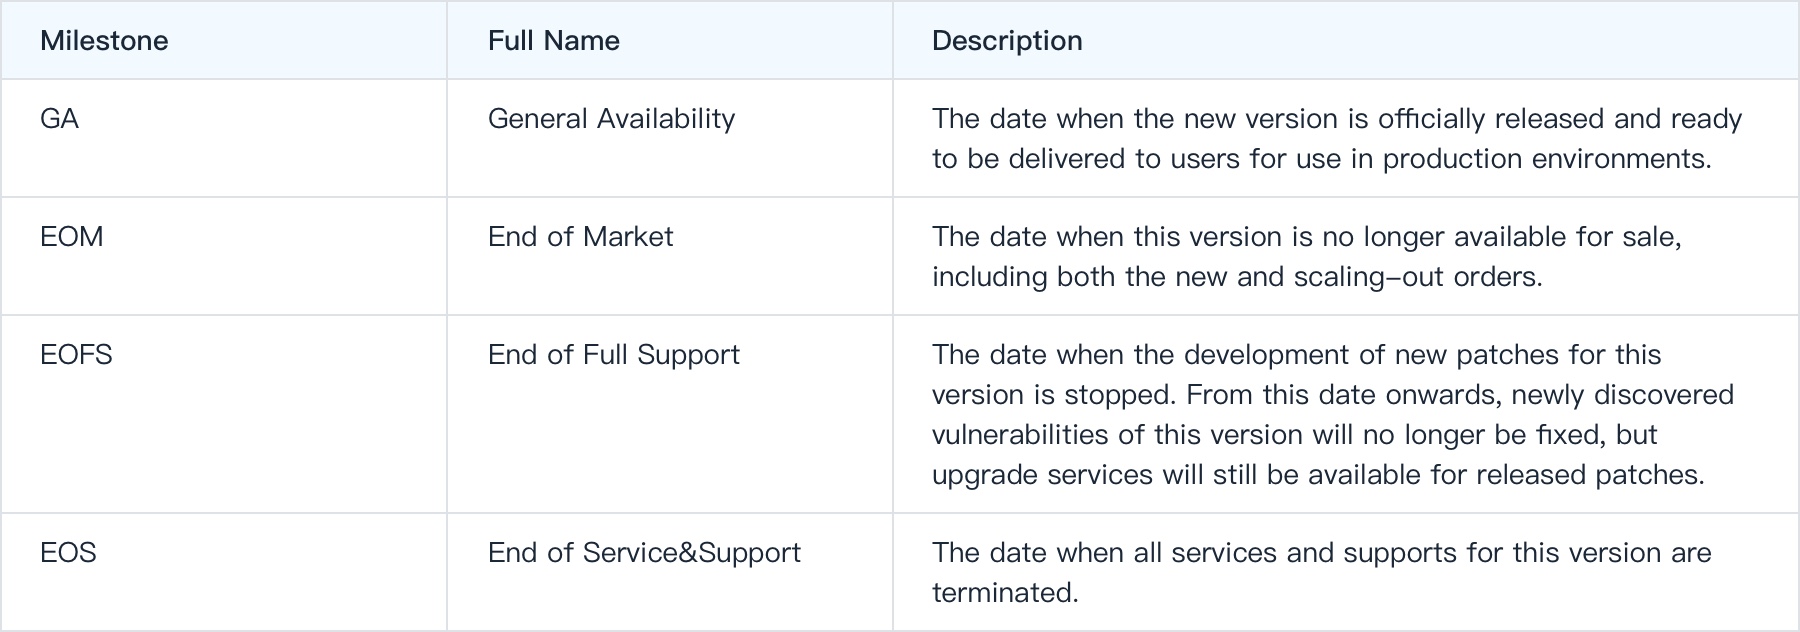Click the Full Name column header
This screenshot has width=1800, height=632.
click(x=553, y=41)
